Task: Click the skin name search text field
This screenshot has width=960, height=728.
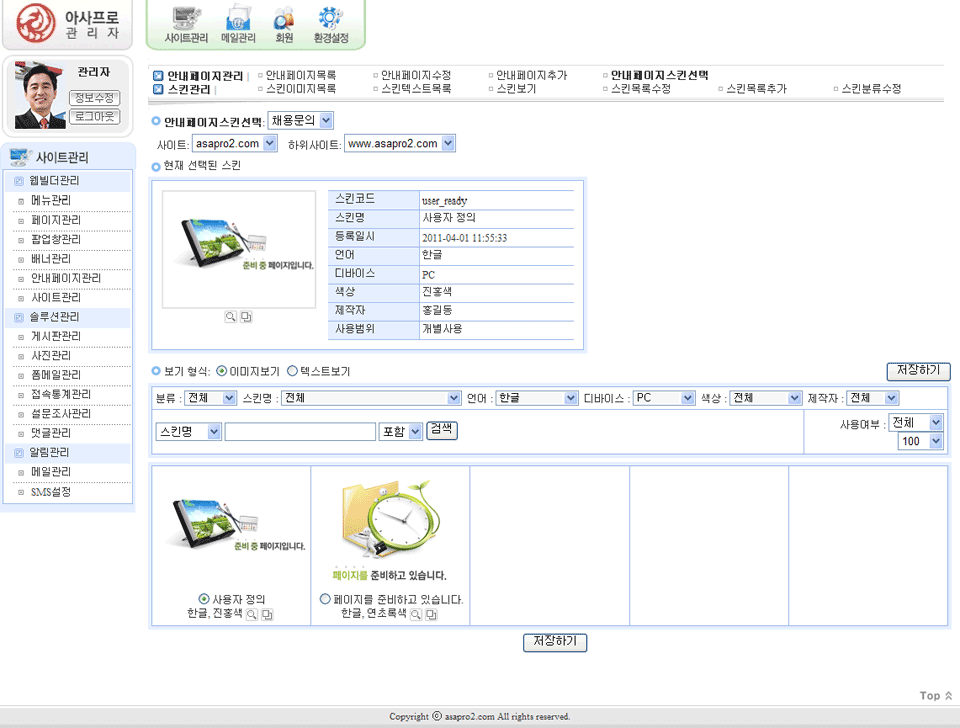Action: click(x=300, y=432)
